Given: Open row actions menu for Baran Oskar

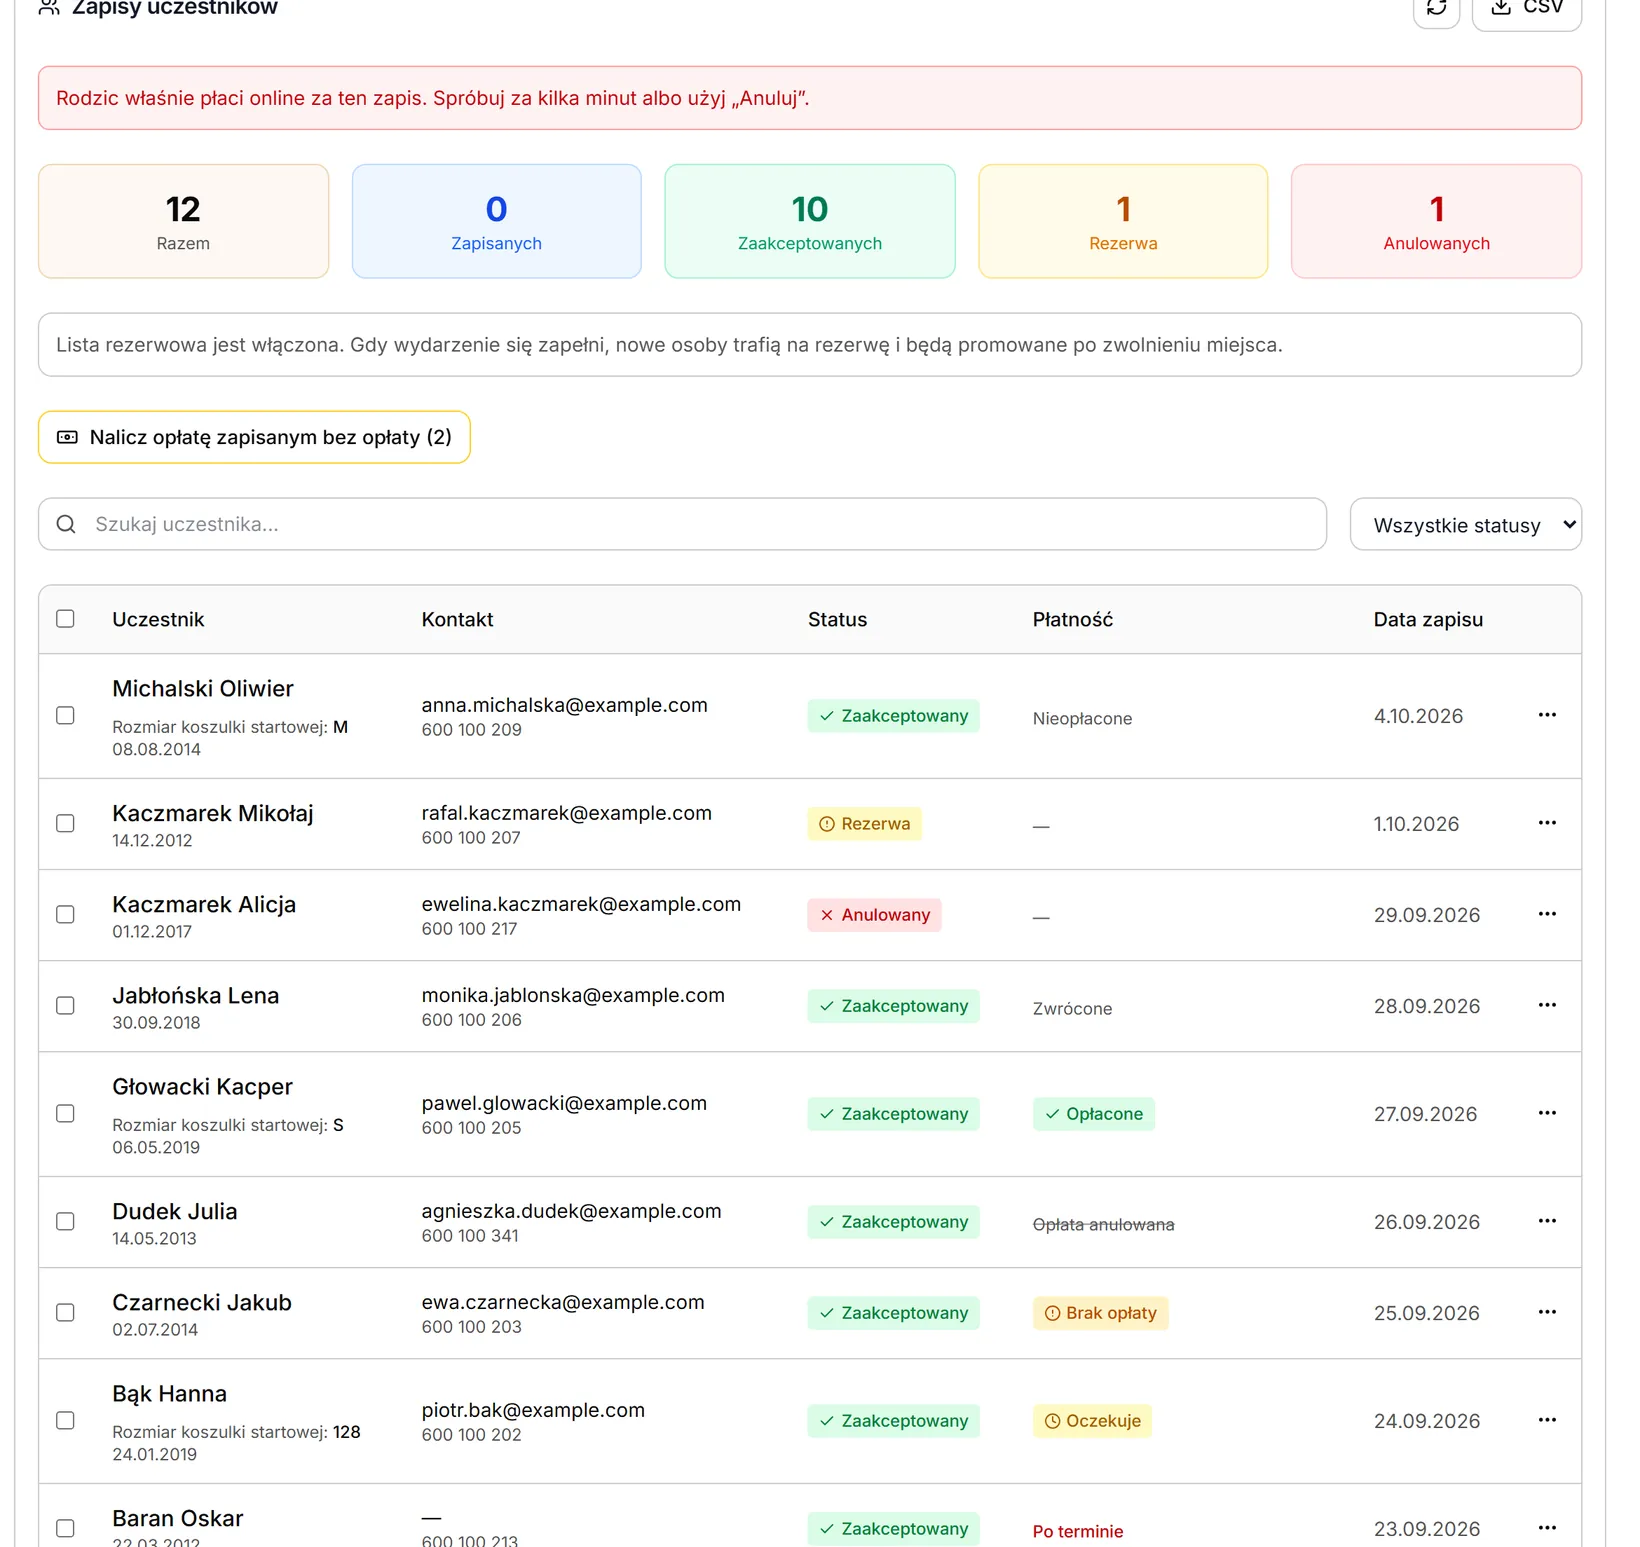Looking at the screenshot, I should (x=1547, y=1528).
